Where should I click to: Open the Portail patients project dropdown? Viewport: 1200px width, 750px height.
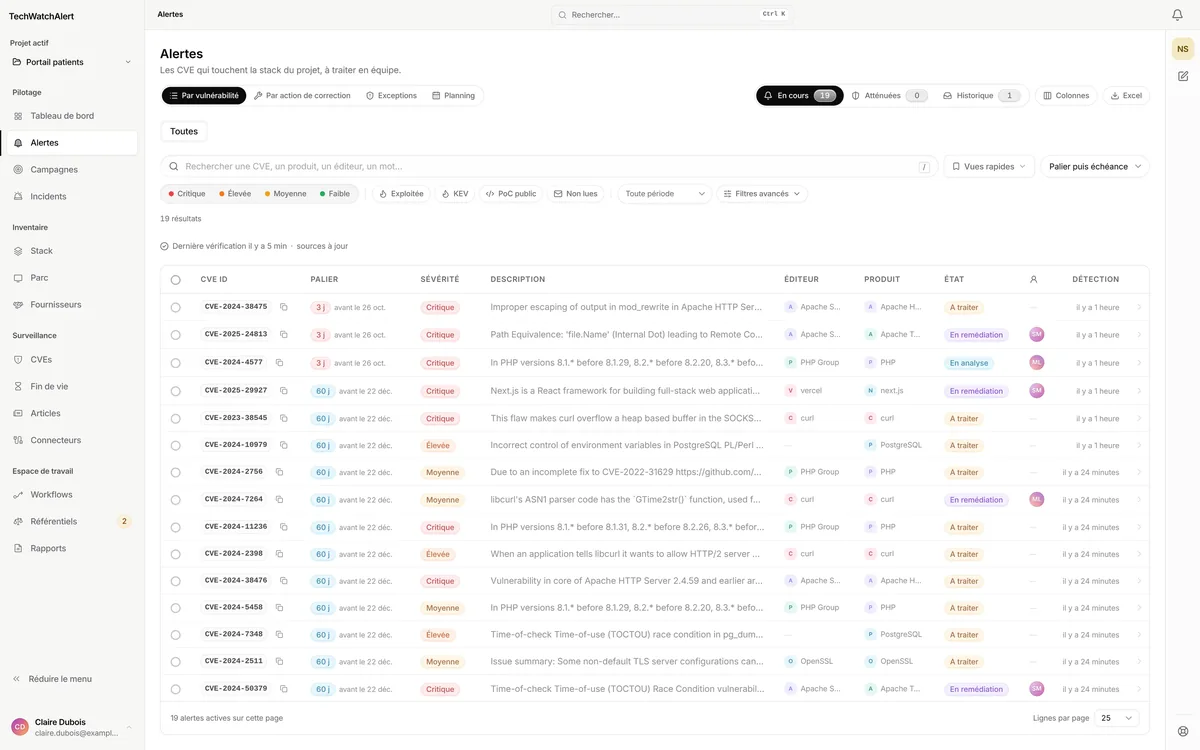pos(72,62)
